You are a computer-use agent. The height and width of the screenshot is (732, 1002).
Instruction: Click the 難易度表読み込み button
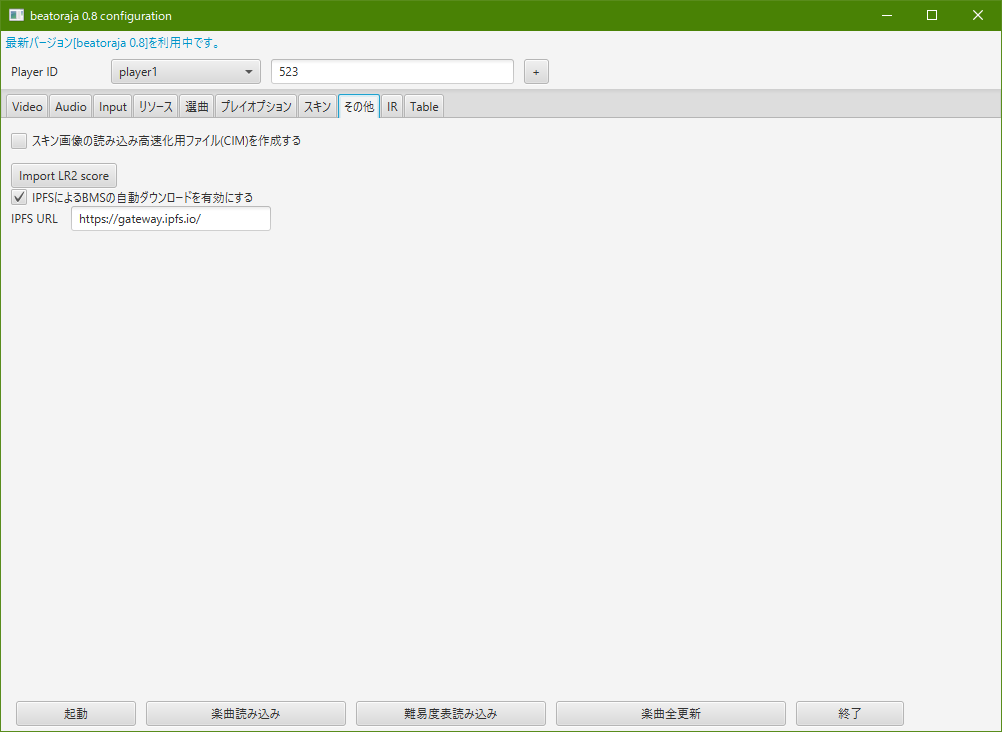tap(451, 713)
